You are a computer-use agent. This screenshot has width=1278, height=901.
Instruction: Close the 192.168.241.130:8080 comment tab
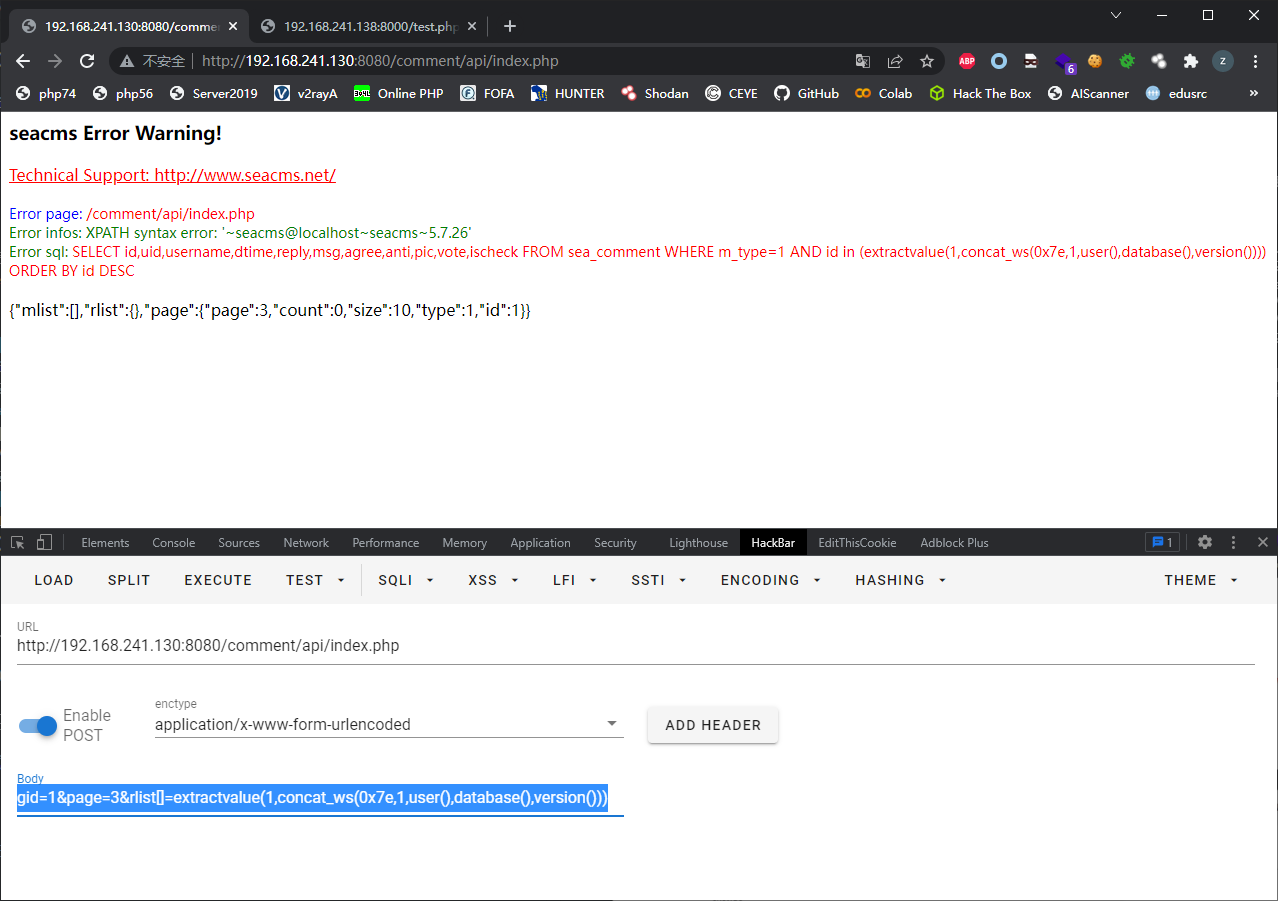(x=233, y=26)
